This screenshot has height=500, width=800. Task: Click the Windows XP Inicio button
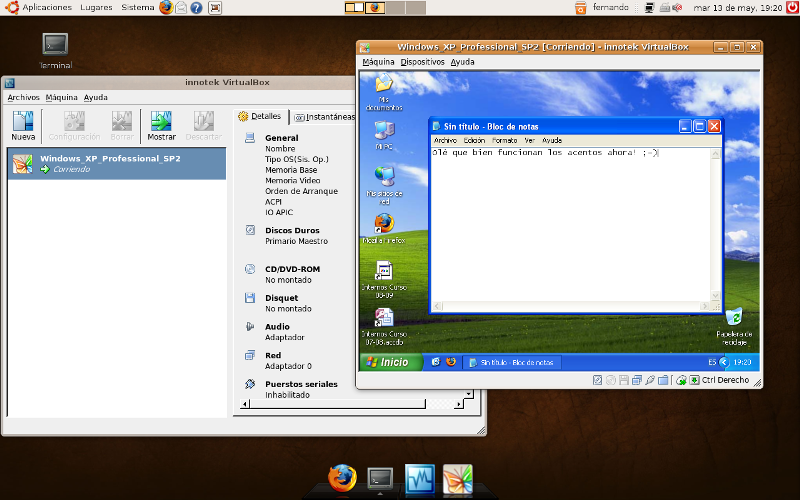pyautogui.click(x=390, y=362)
